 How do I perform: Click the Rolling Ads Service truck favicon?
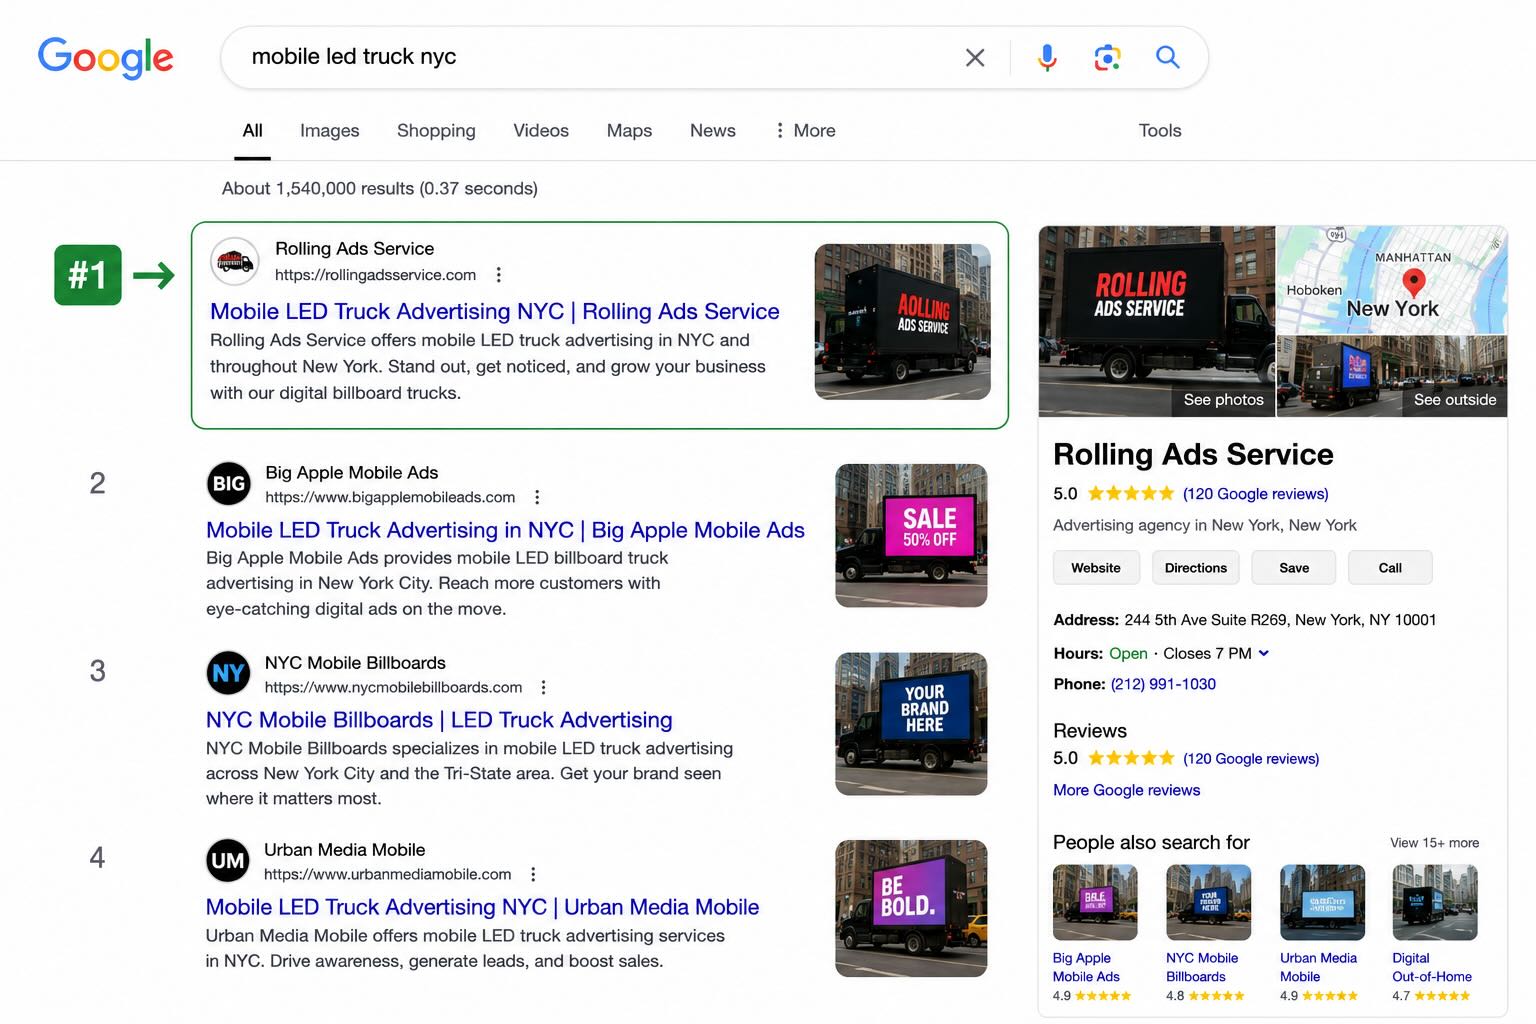point(235,261)
